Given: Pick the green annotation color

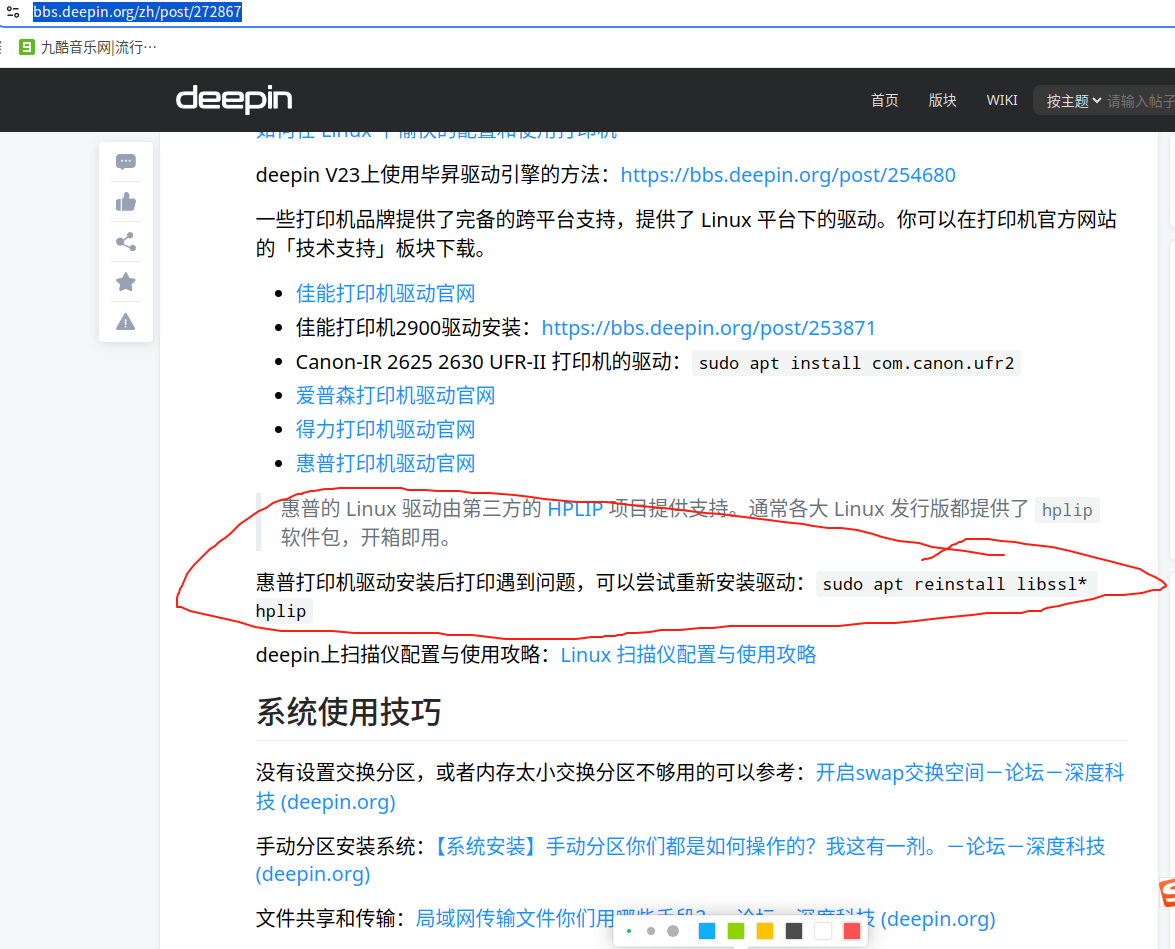Looking at the screenshot, I should click(736, 931).
